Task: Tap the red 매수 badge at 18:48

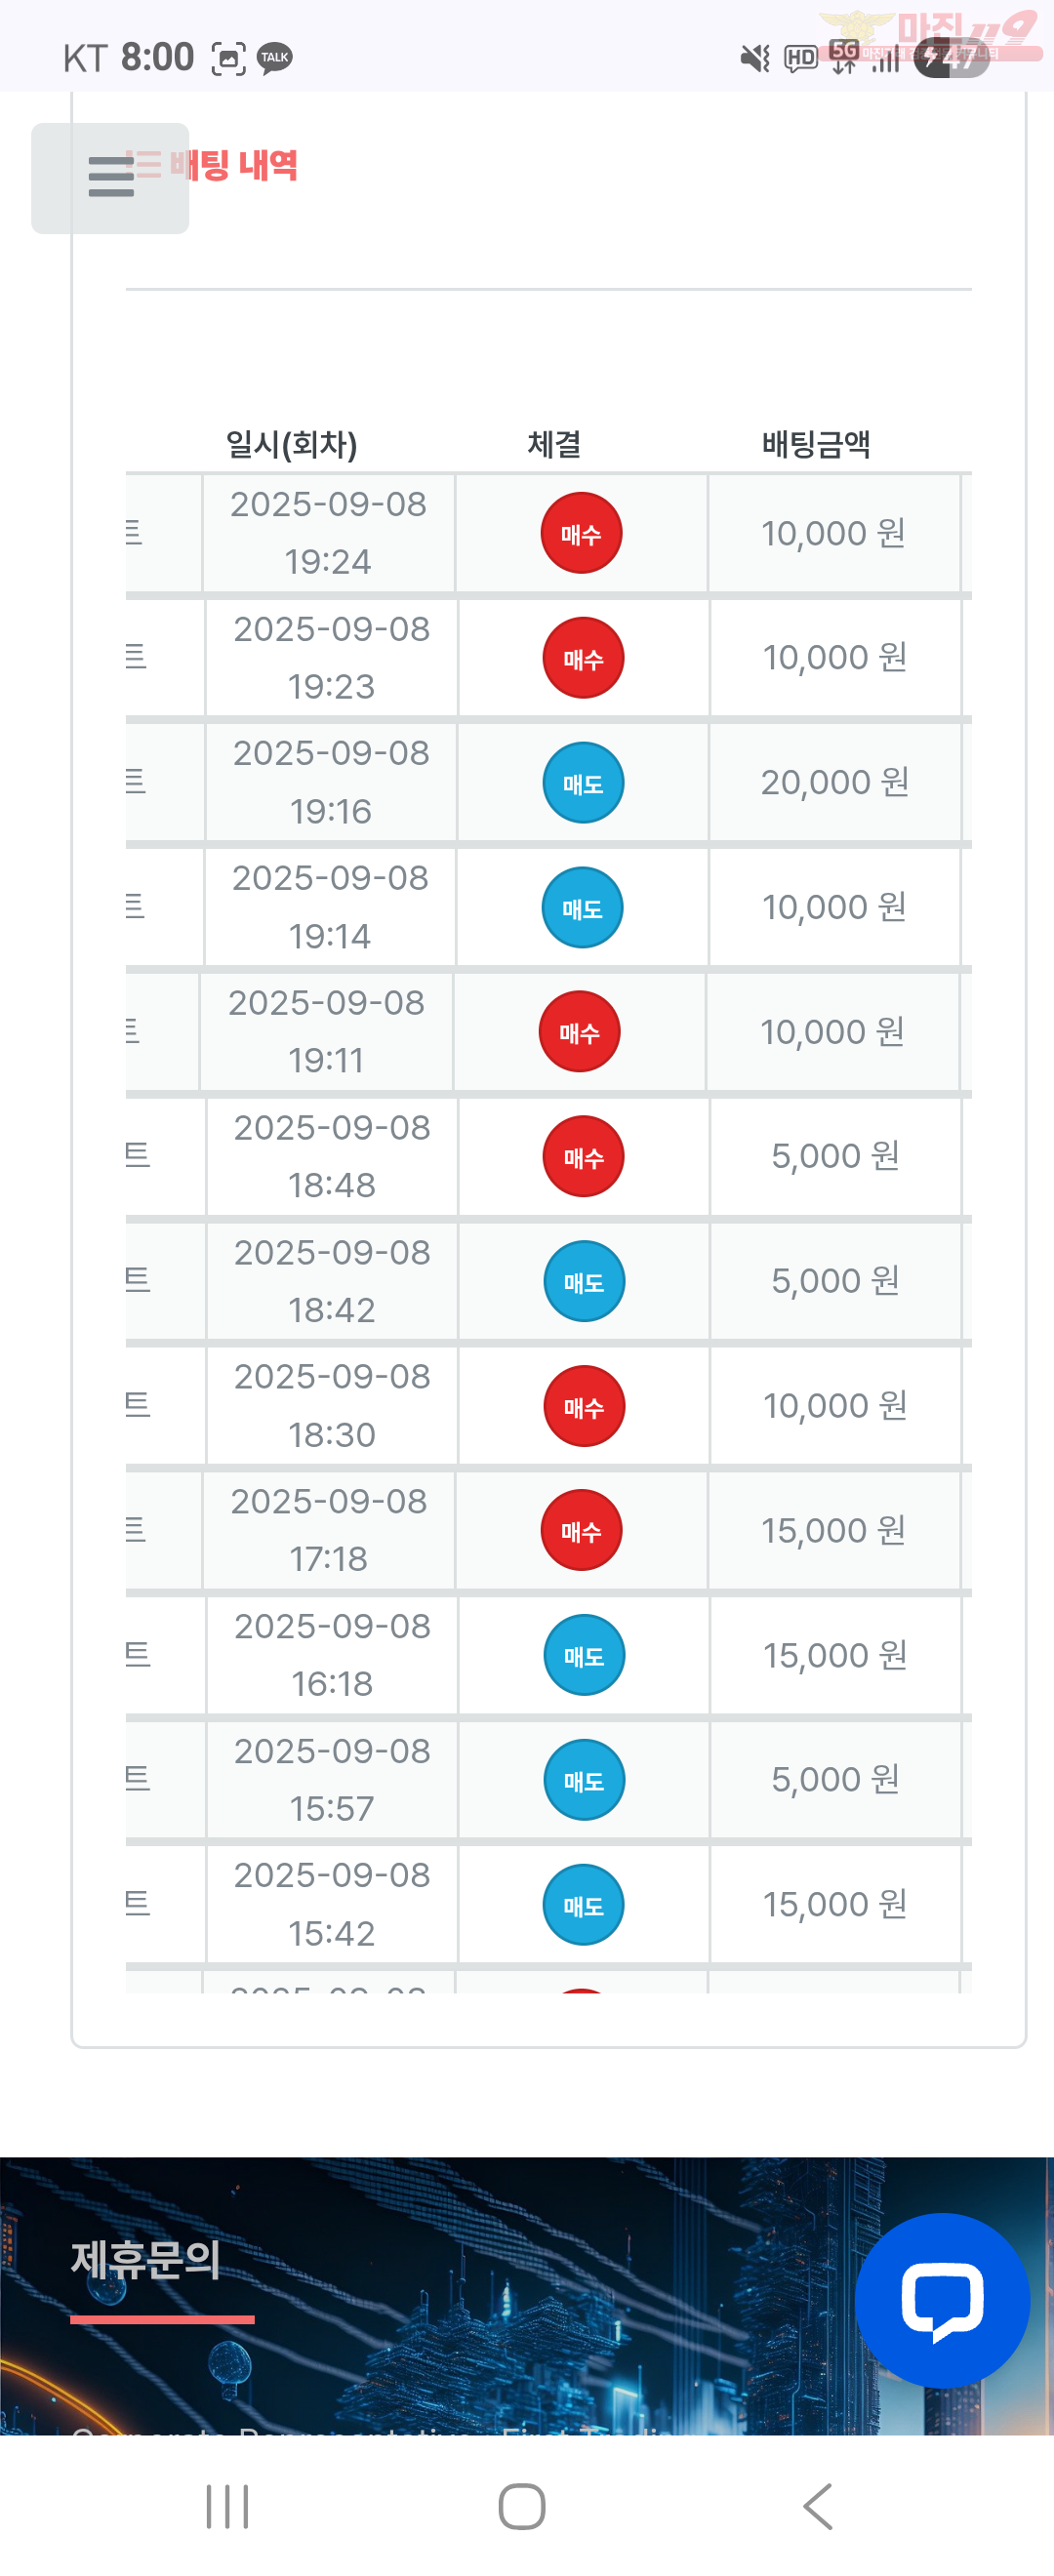Action: pyautogui.click(x=583, y=1157)
